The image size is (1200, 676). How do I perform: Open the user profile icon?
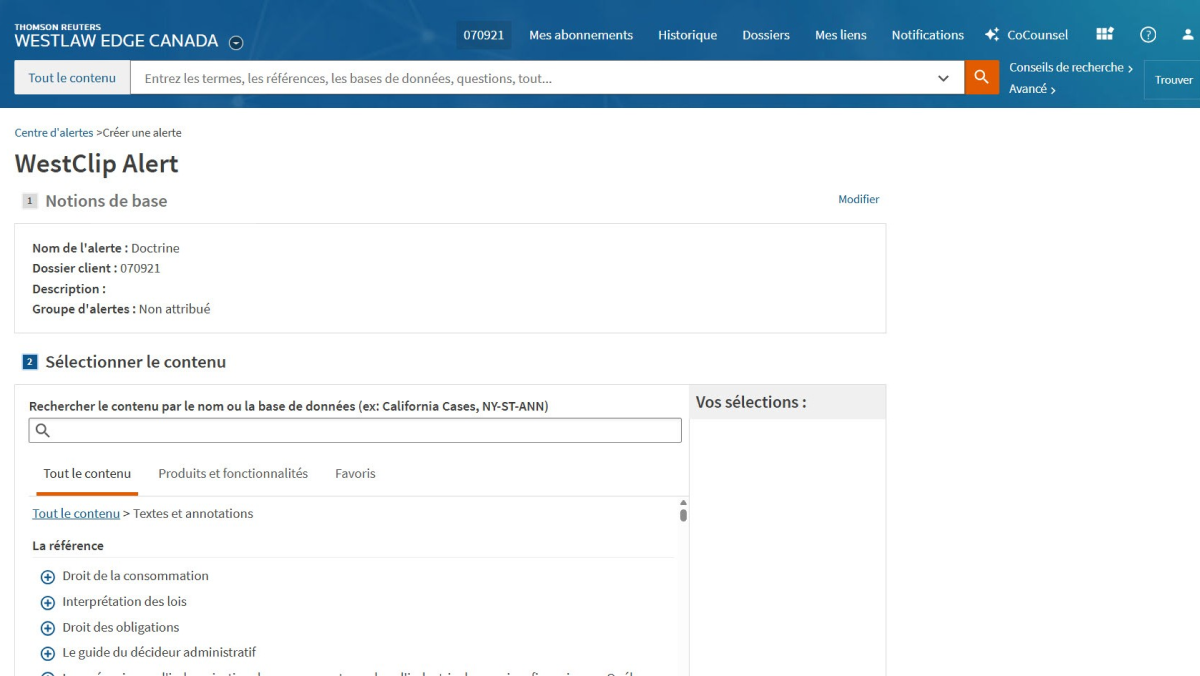click(1188, 34)
